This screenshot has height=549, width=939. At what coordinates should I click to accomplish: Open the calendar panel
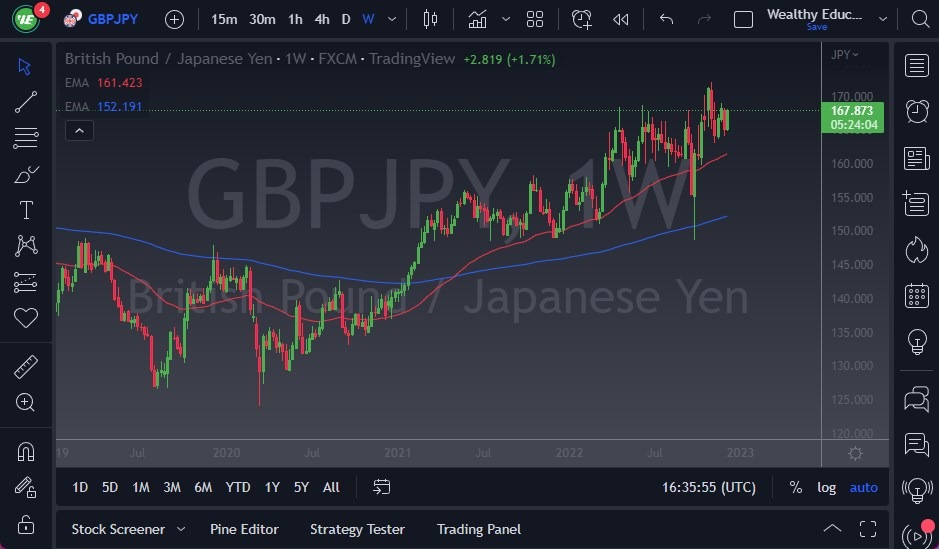917,295
